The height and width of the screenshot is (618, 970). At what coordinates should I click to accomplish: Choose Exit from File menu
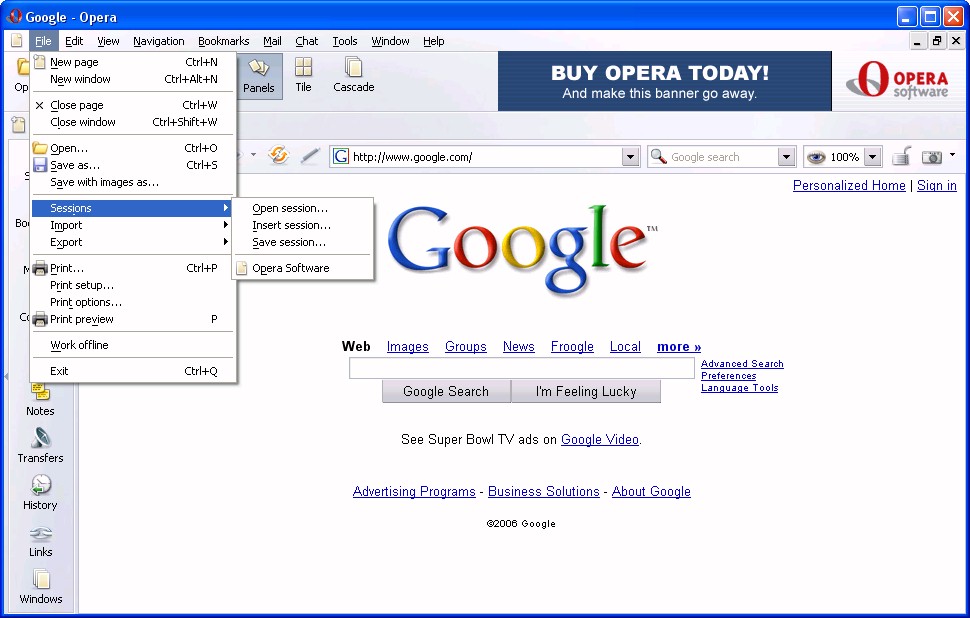click(x=133, y=371)
